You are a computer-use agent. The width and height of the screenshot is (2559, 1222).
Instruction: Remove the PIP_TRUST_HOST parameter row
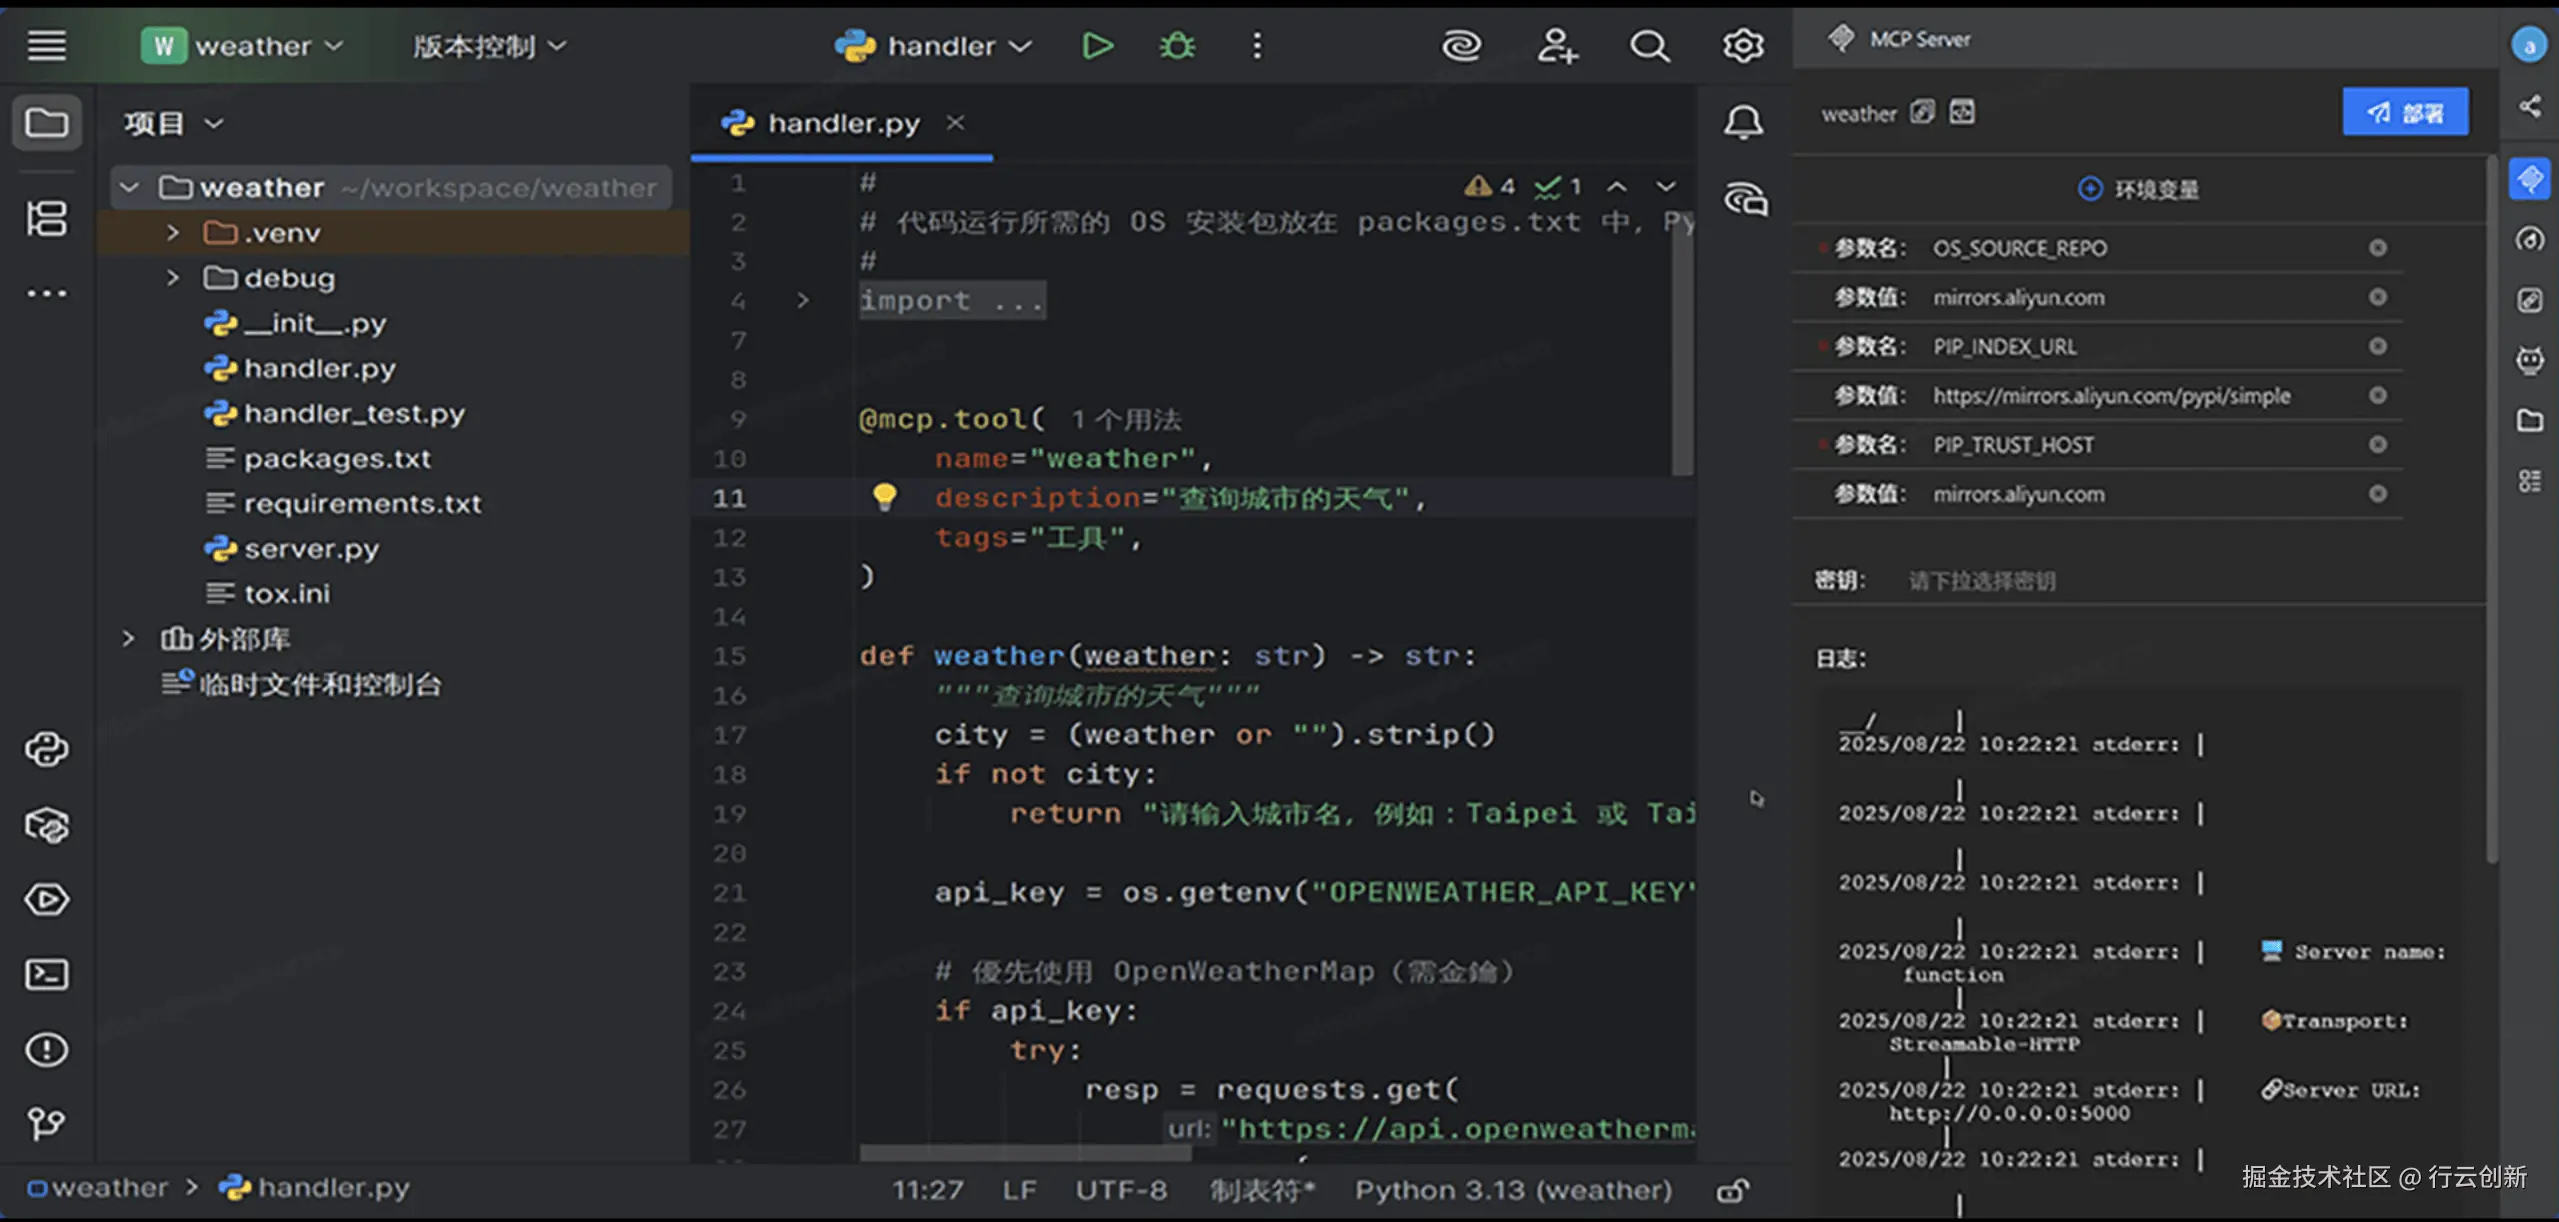tap(2377, 444)
